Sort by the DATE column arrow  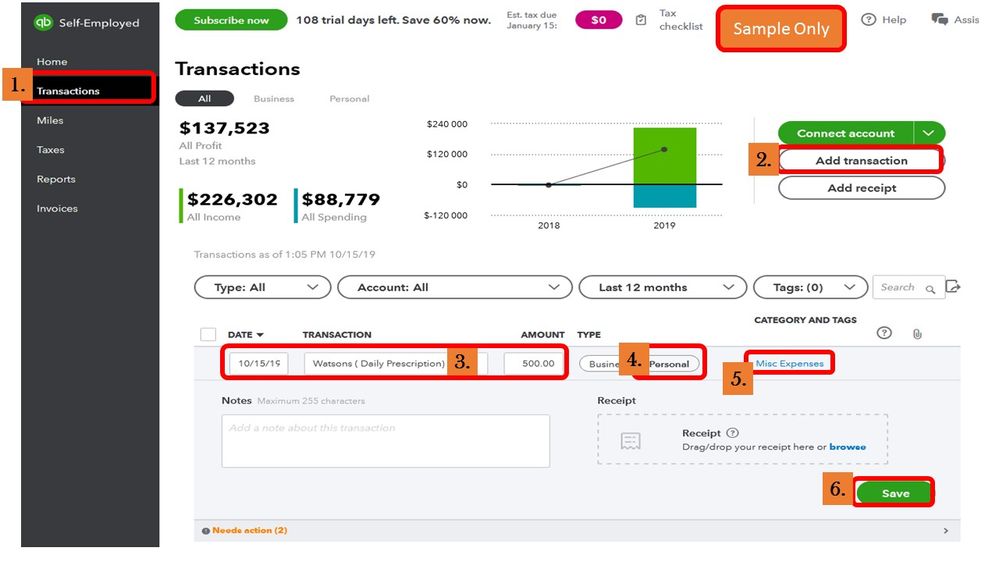260,335
